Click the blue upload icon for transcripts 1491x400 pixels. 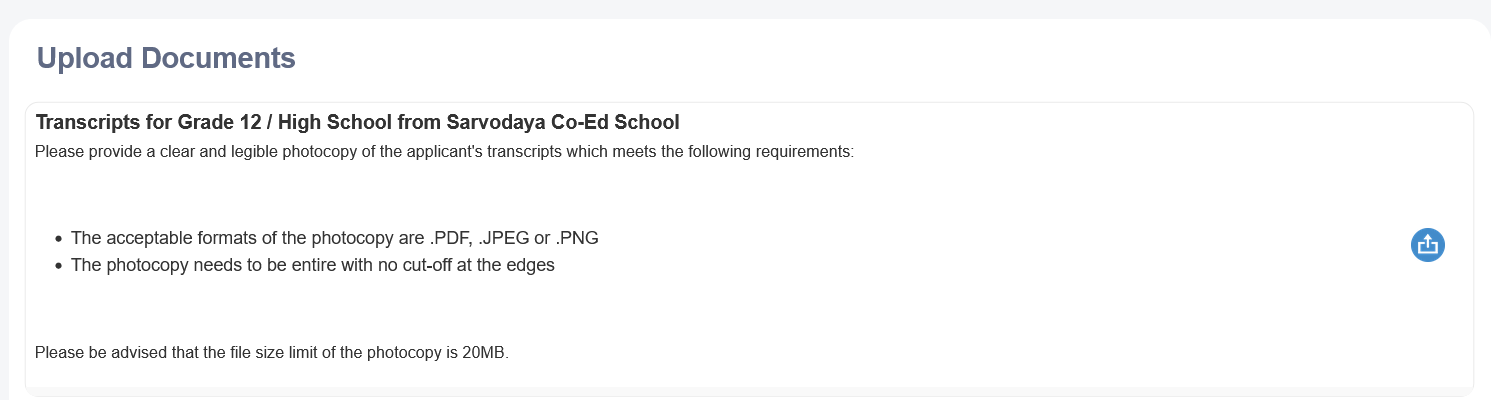tap(1427, 245)
